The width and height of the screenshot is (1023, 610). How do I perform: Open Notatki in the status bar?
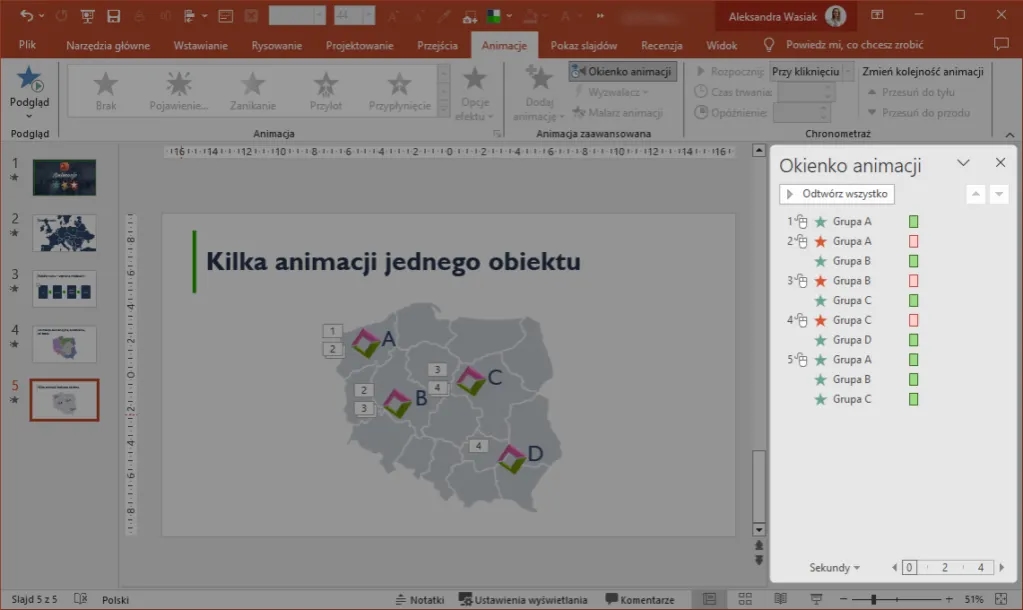click(x=420, y=600)
